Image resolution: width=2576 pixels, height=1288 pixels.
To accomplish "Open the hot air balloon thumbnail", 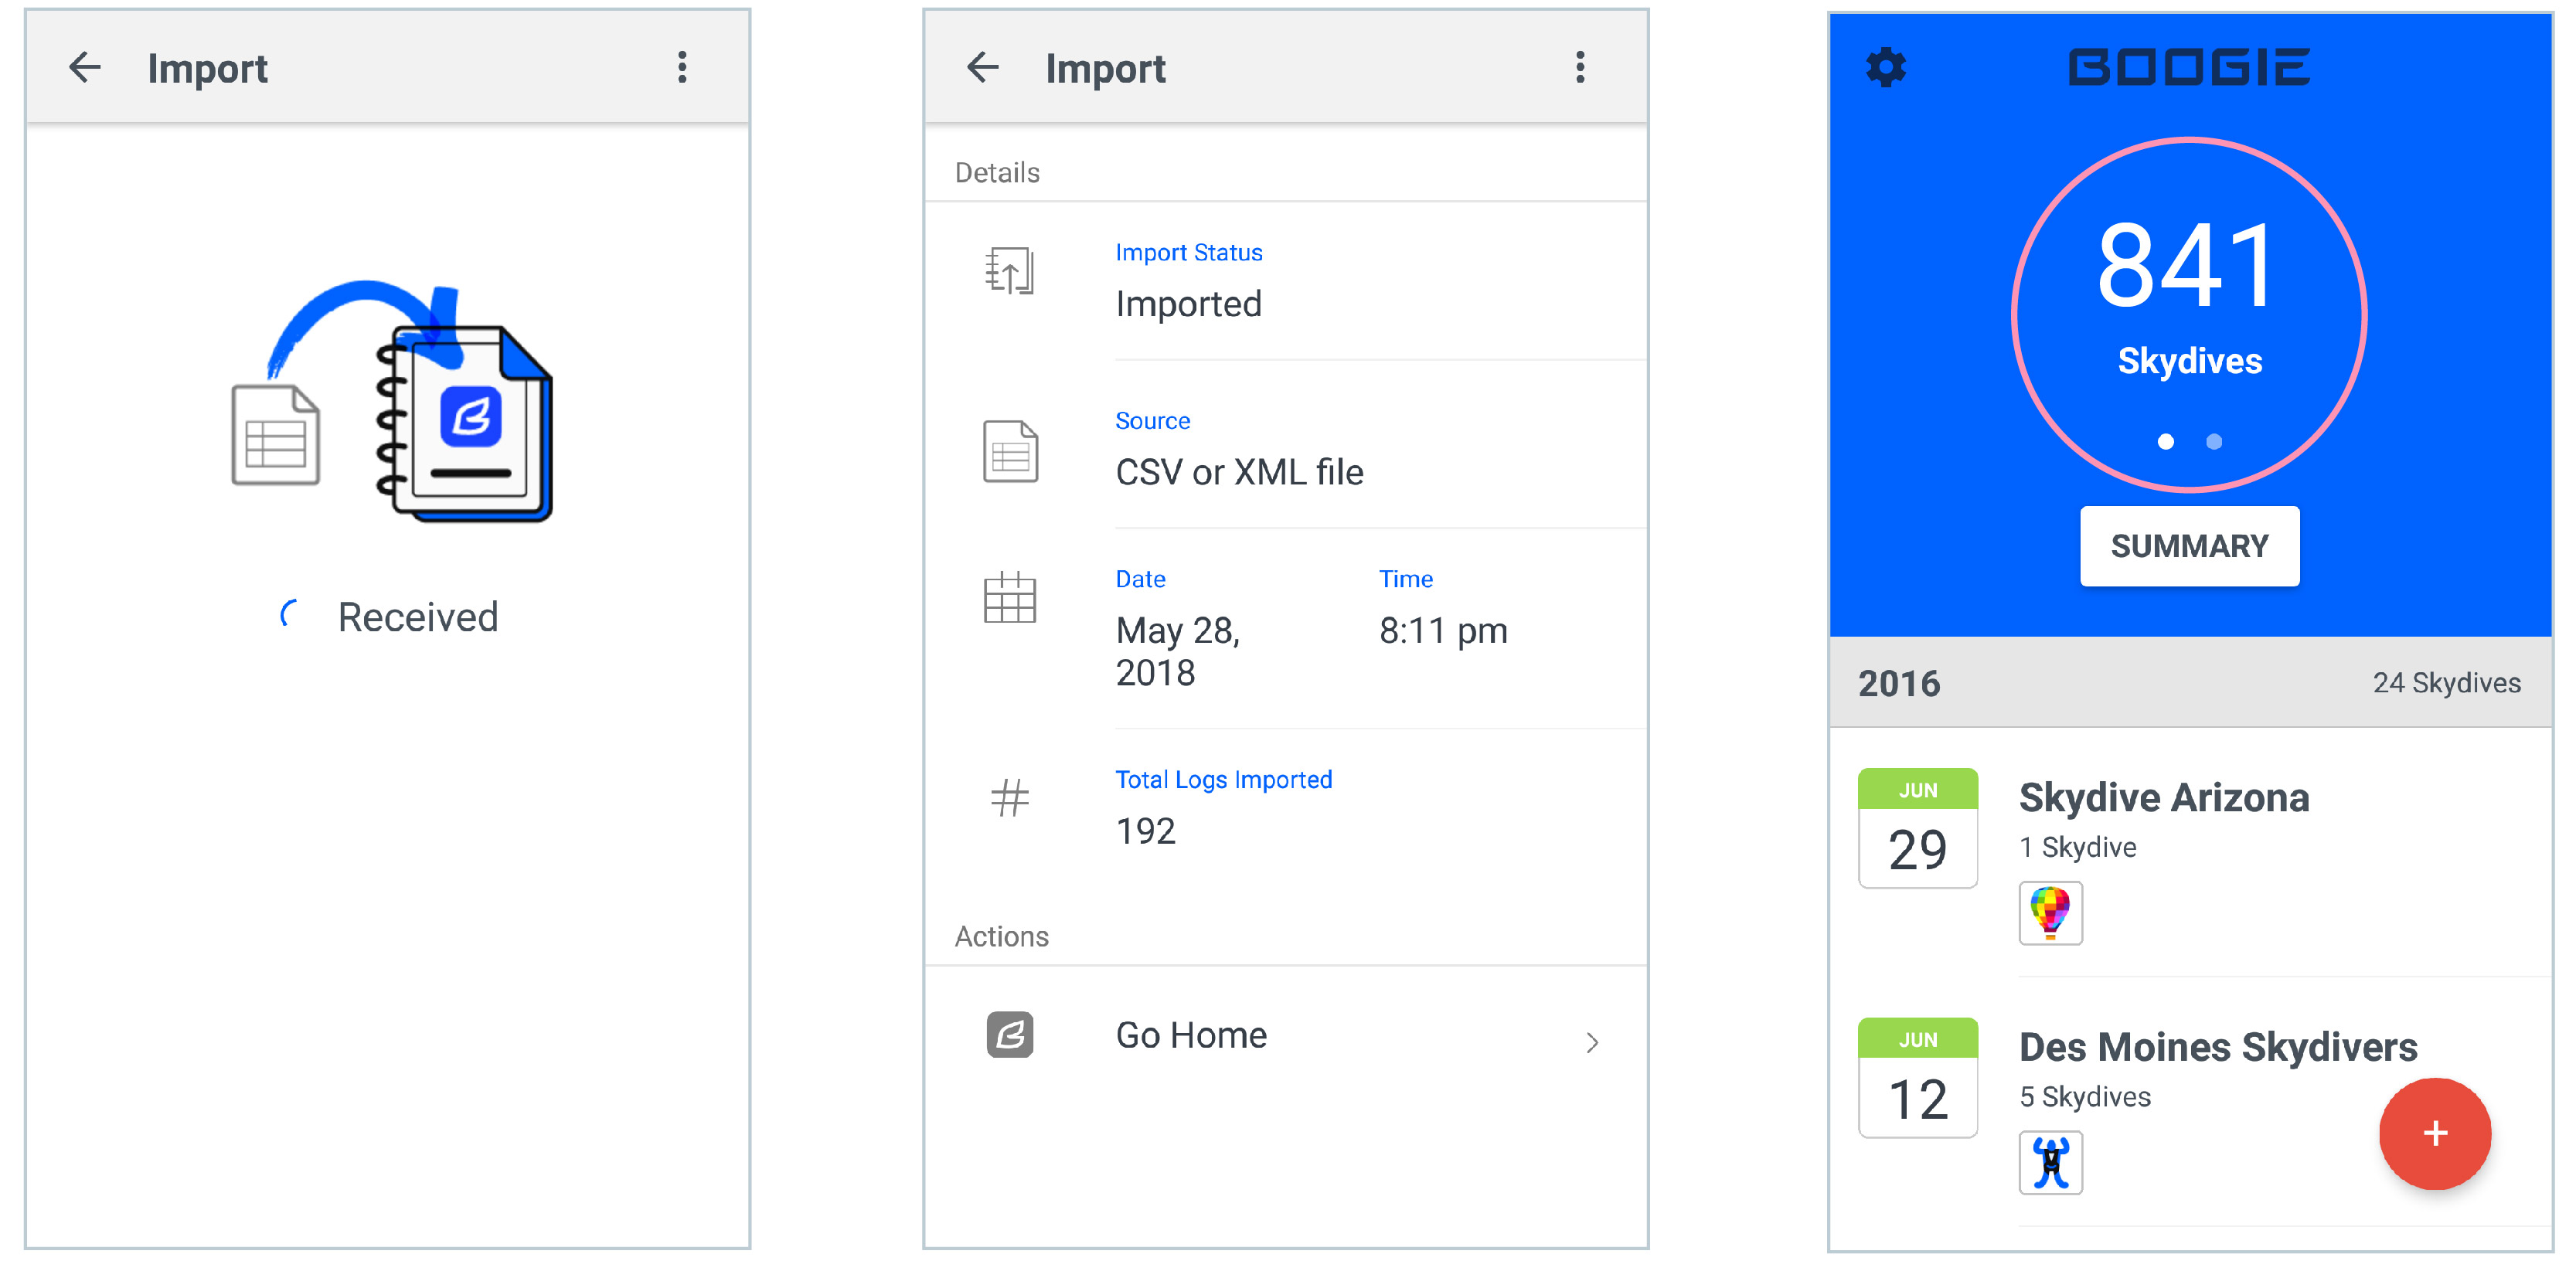I will click(2050, 912).
